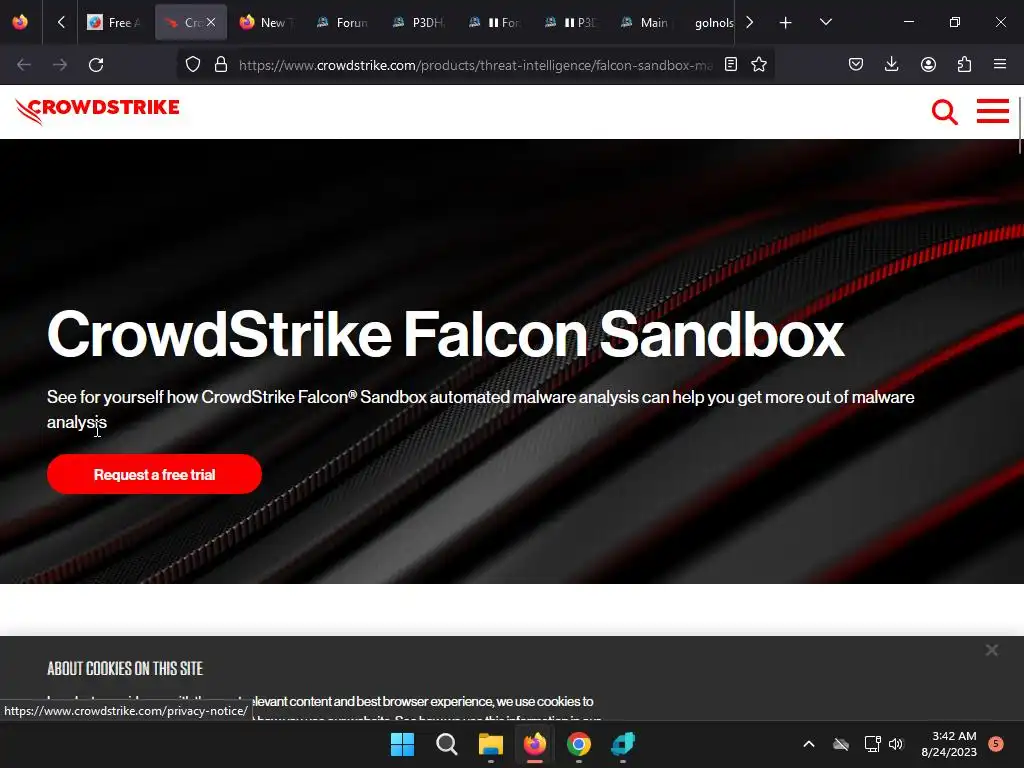
Task: Save page to Pocket
Action: pyautogui.click(x=856, y=65)
